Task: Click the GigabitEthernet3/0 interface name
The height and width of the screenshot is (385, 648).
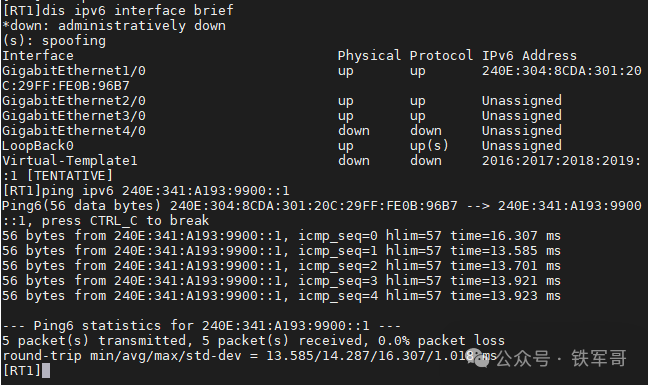Action: [74, 116]
